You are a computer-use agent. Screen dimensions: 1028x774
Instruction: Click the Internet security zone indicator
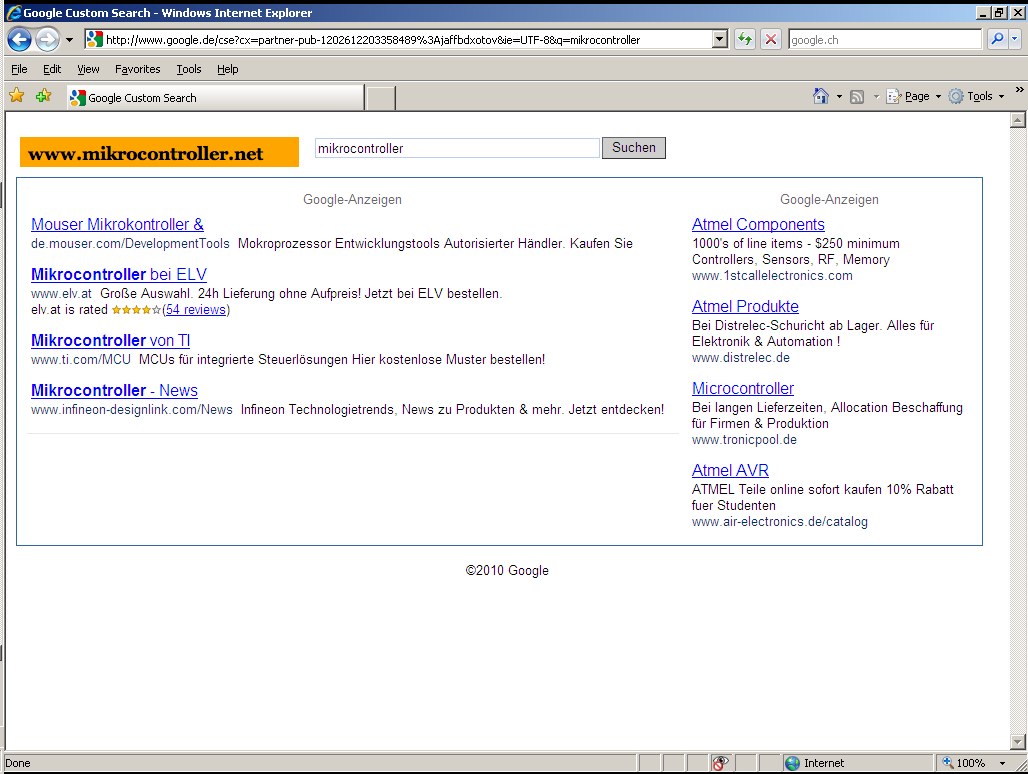(x=858, y=763)
